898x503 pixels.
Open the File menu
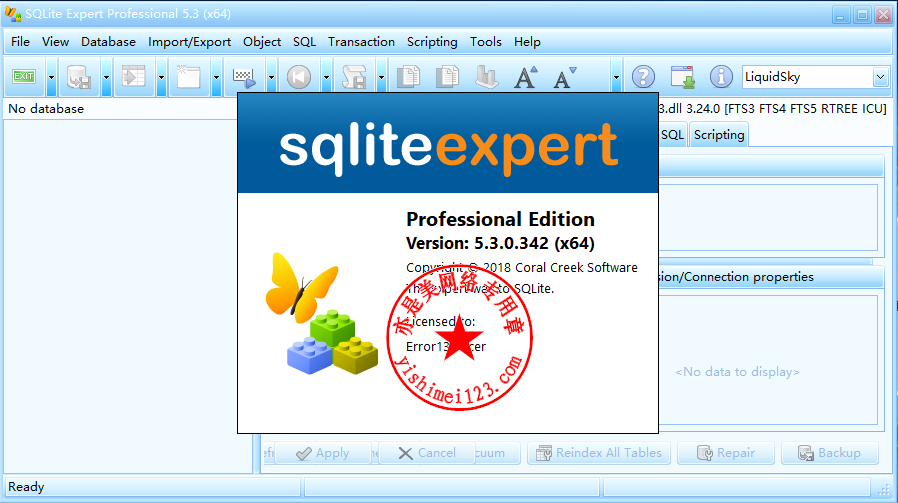click(20, 42)
